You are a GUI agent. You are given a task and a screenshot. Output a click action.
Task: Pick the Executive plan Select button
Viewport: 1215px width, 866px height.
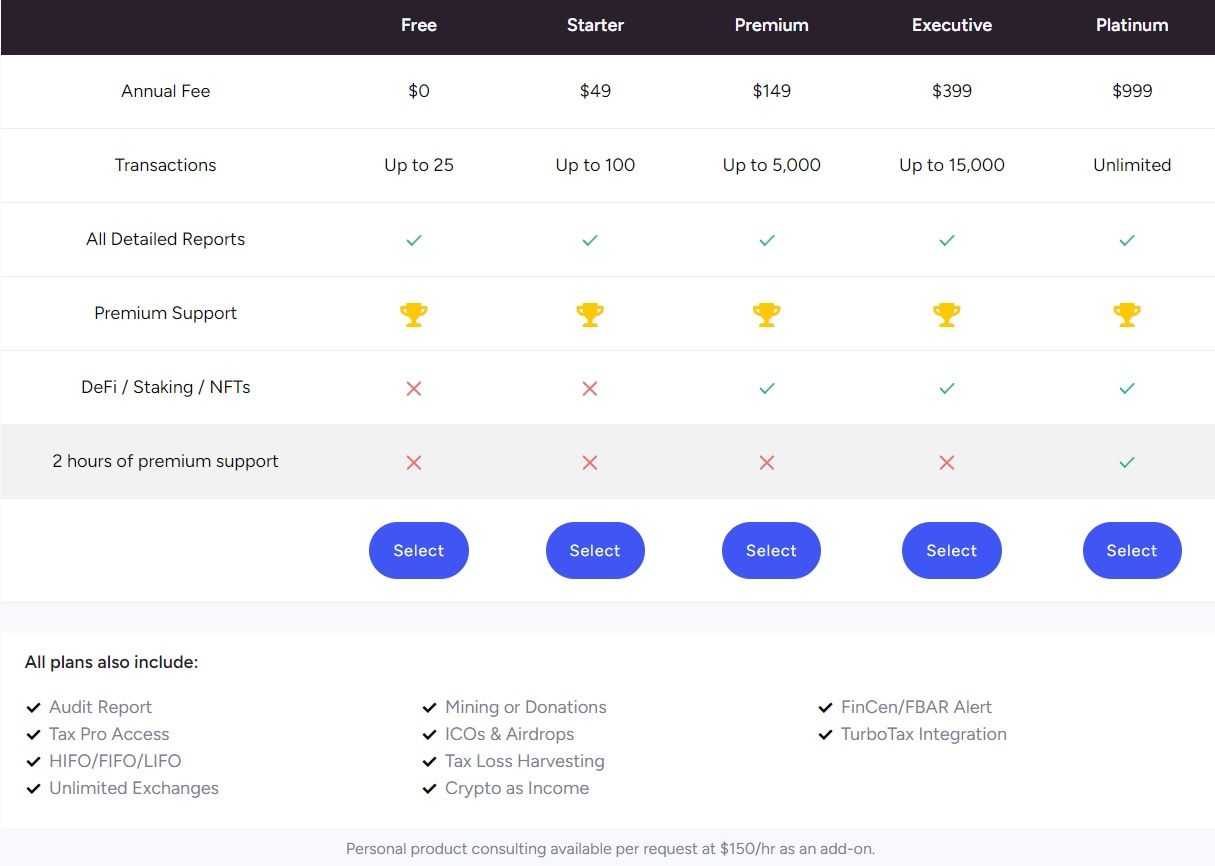951,550
